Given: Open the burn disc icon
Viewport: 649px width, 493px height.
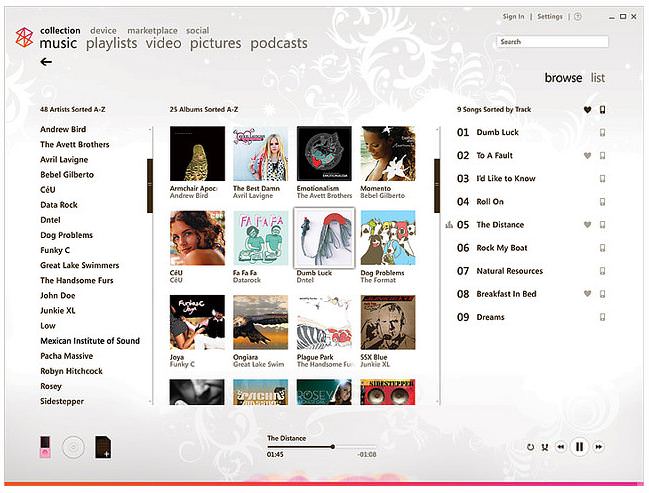Looking at the screenshot, I should tap(73, 447).
